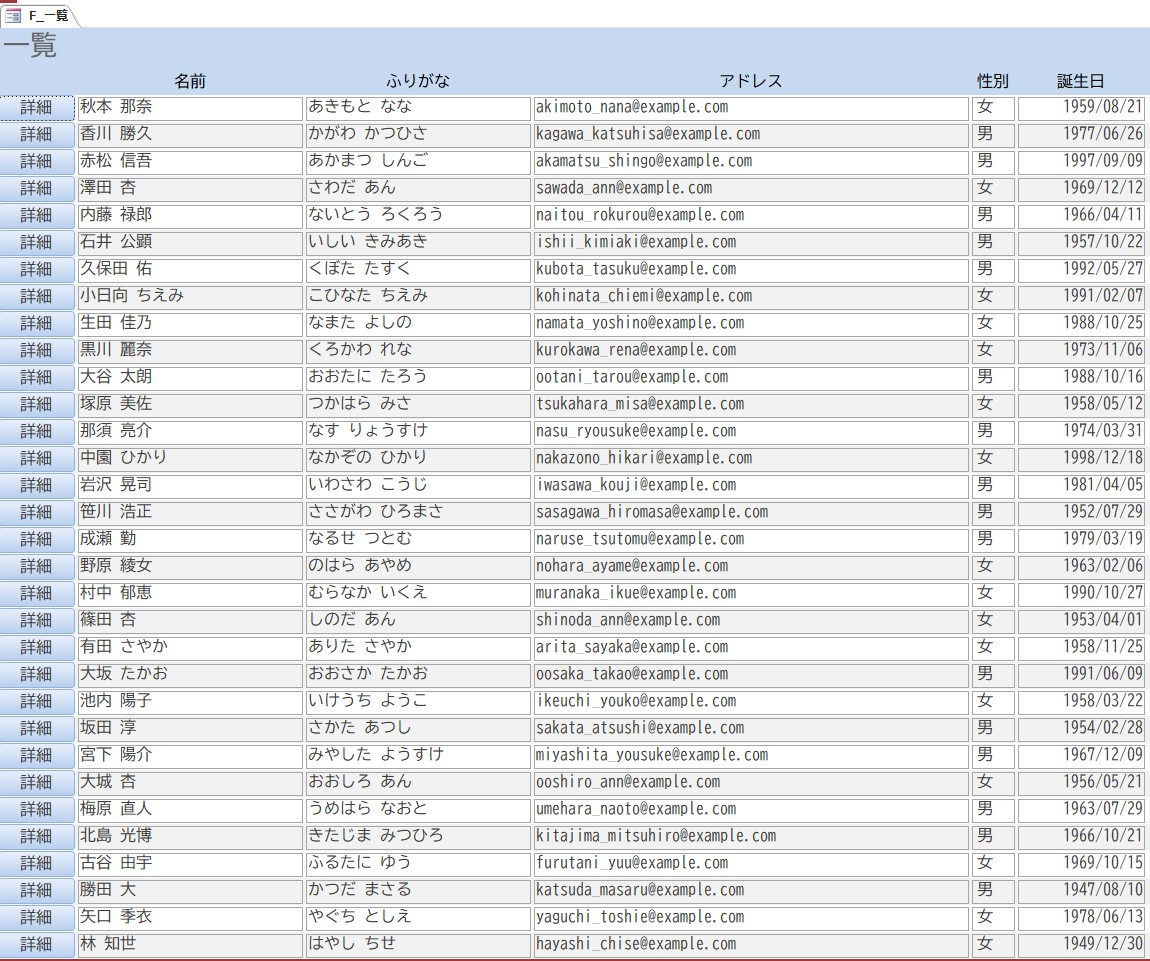This screenshot has height=961, width=1150.
Task: Click birthday 1963/02/06
Action: (x=1081, y=567)
